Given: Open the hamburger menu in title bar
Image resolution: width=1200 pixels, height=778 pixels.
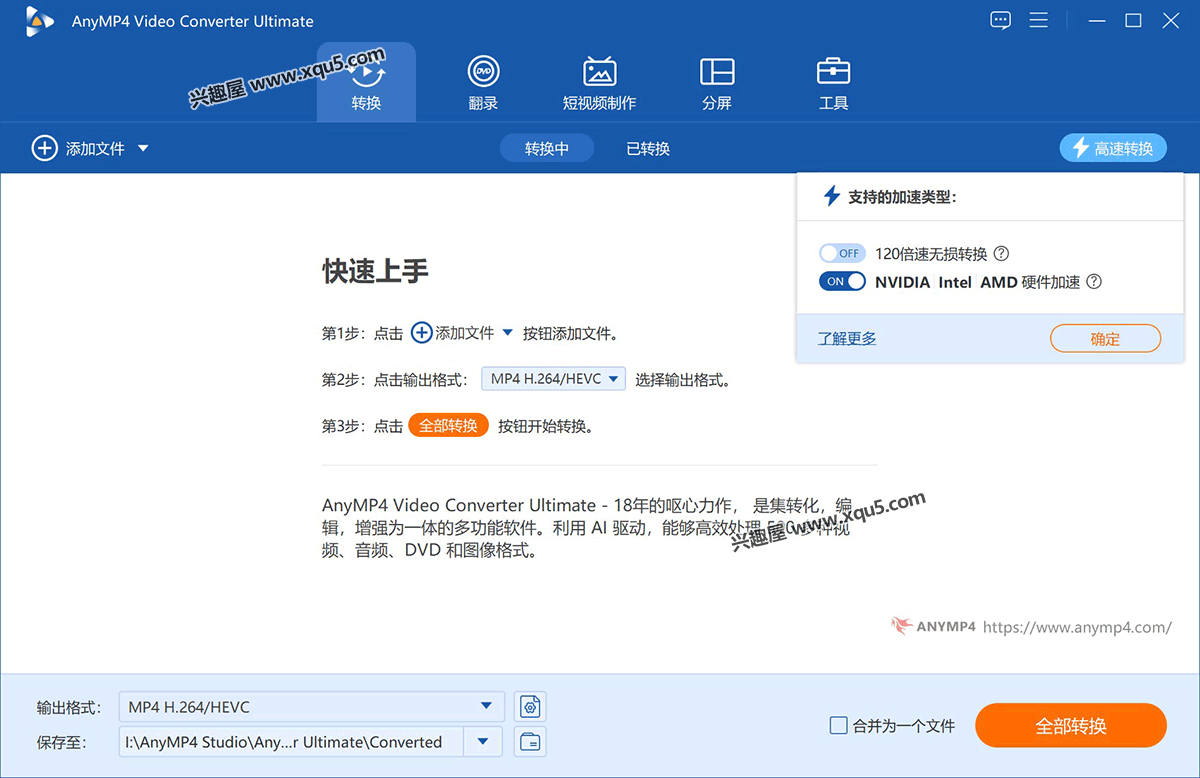Looking at the screenshot, I should click(x=1039, y=20).
